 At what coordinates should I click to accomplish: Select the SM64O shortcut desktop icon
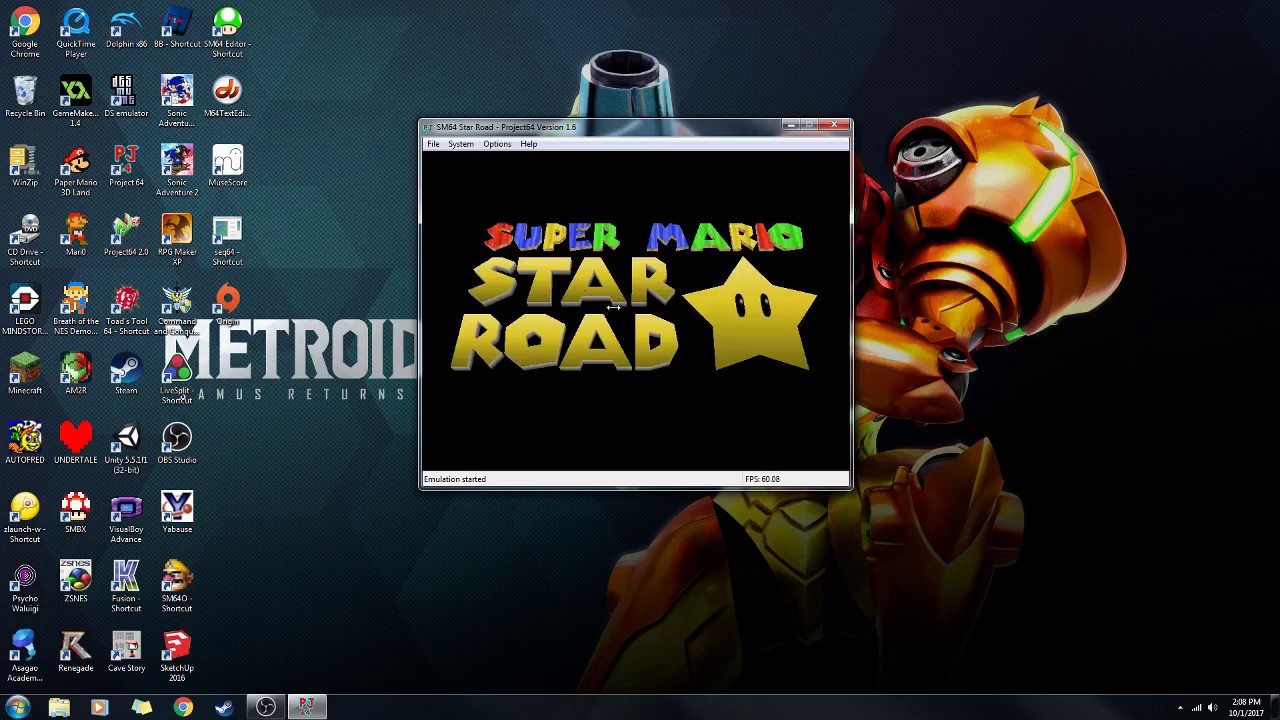click(x=177, y=586)
